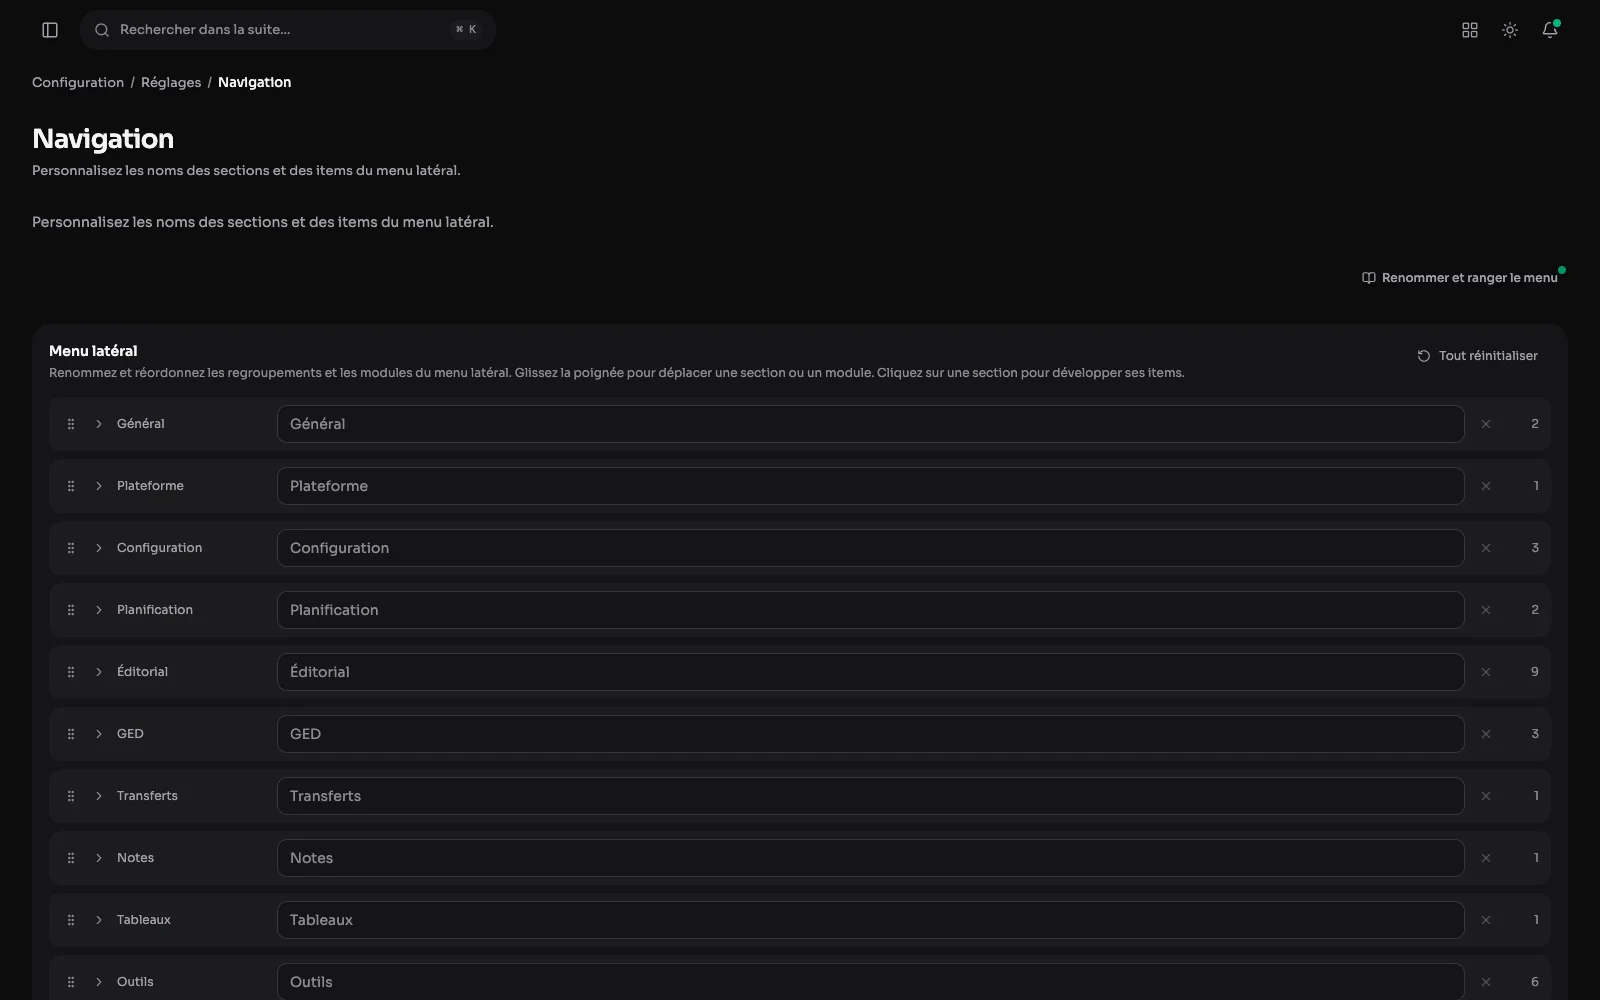The height and width of the screenshot is (1000, 1600).
Task: Expand the Planification section chevron
Action: 99,610
